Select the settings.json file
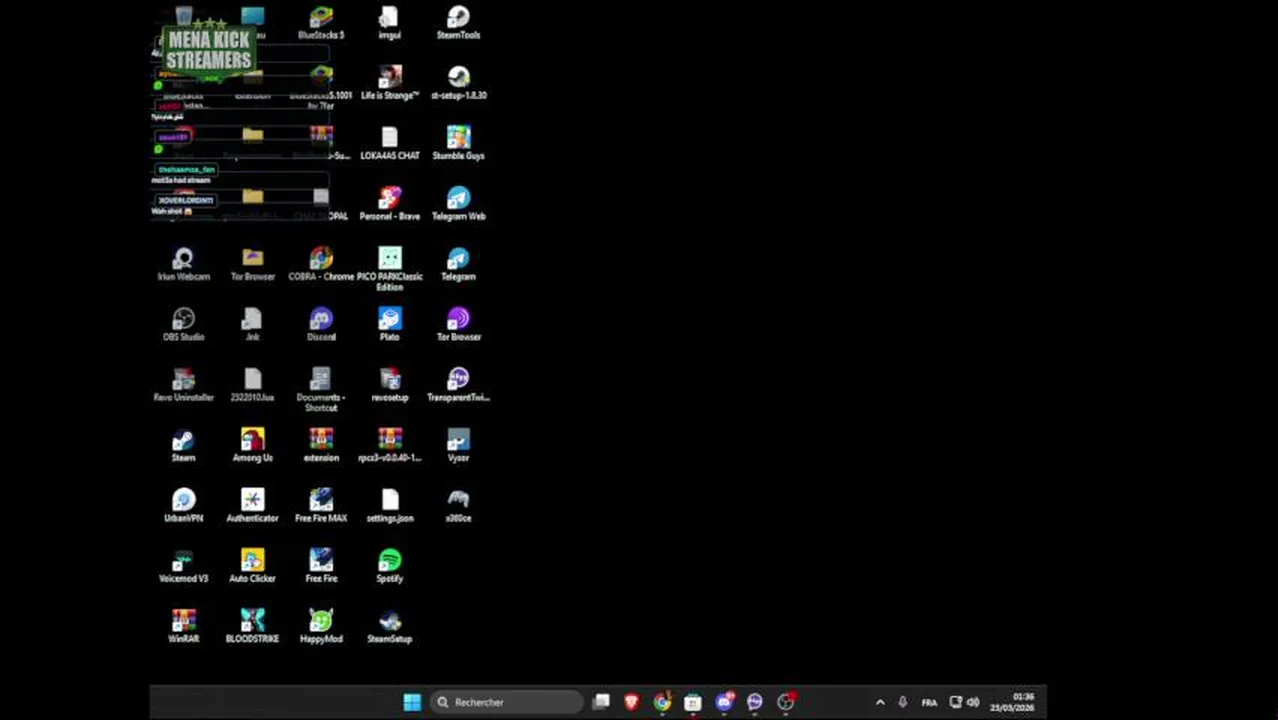This screenshot has width=1278, height=720. click(389, 506)
